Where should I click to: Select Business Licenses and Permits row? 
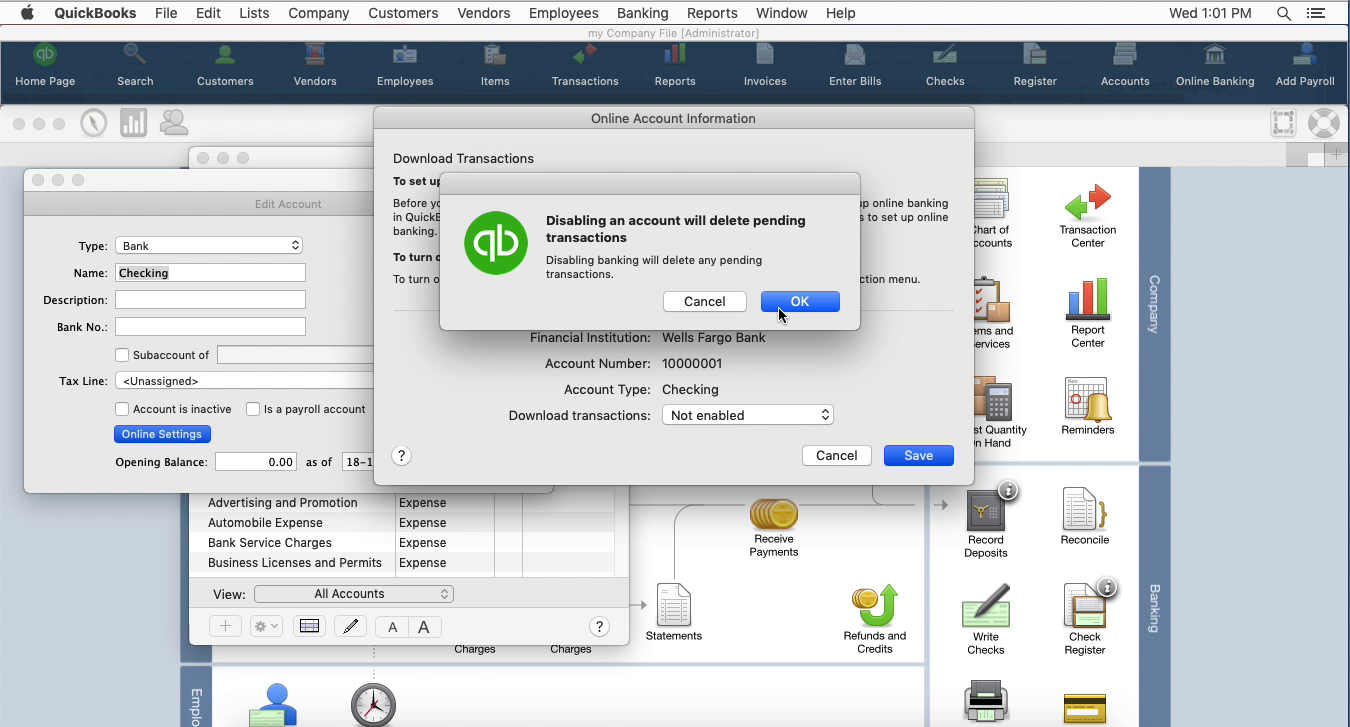click(402, 563)
